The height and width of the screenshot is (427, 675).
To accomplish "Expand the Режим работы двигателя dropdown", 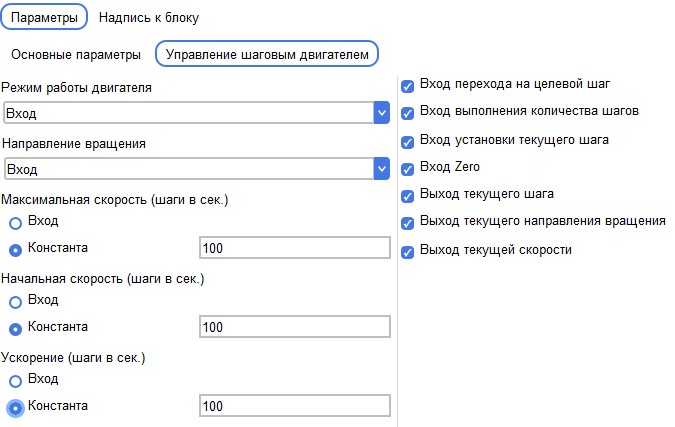I will click(196, 113).
